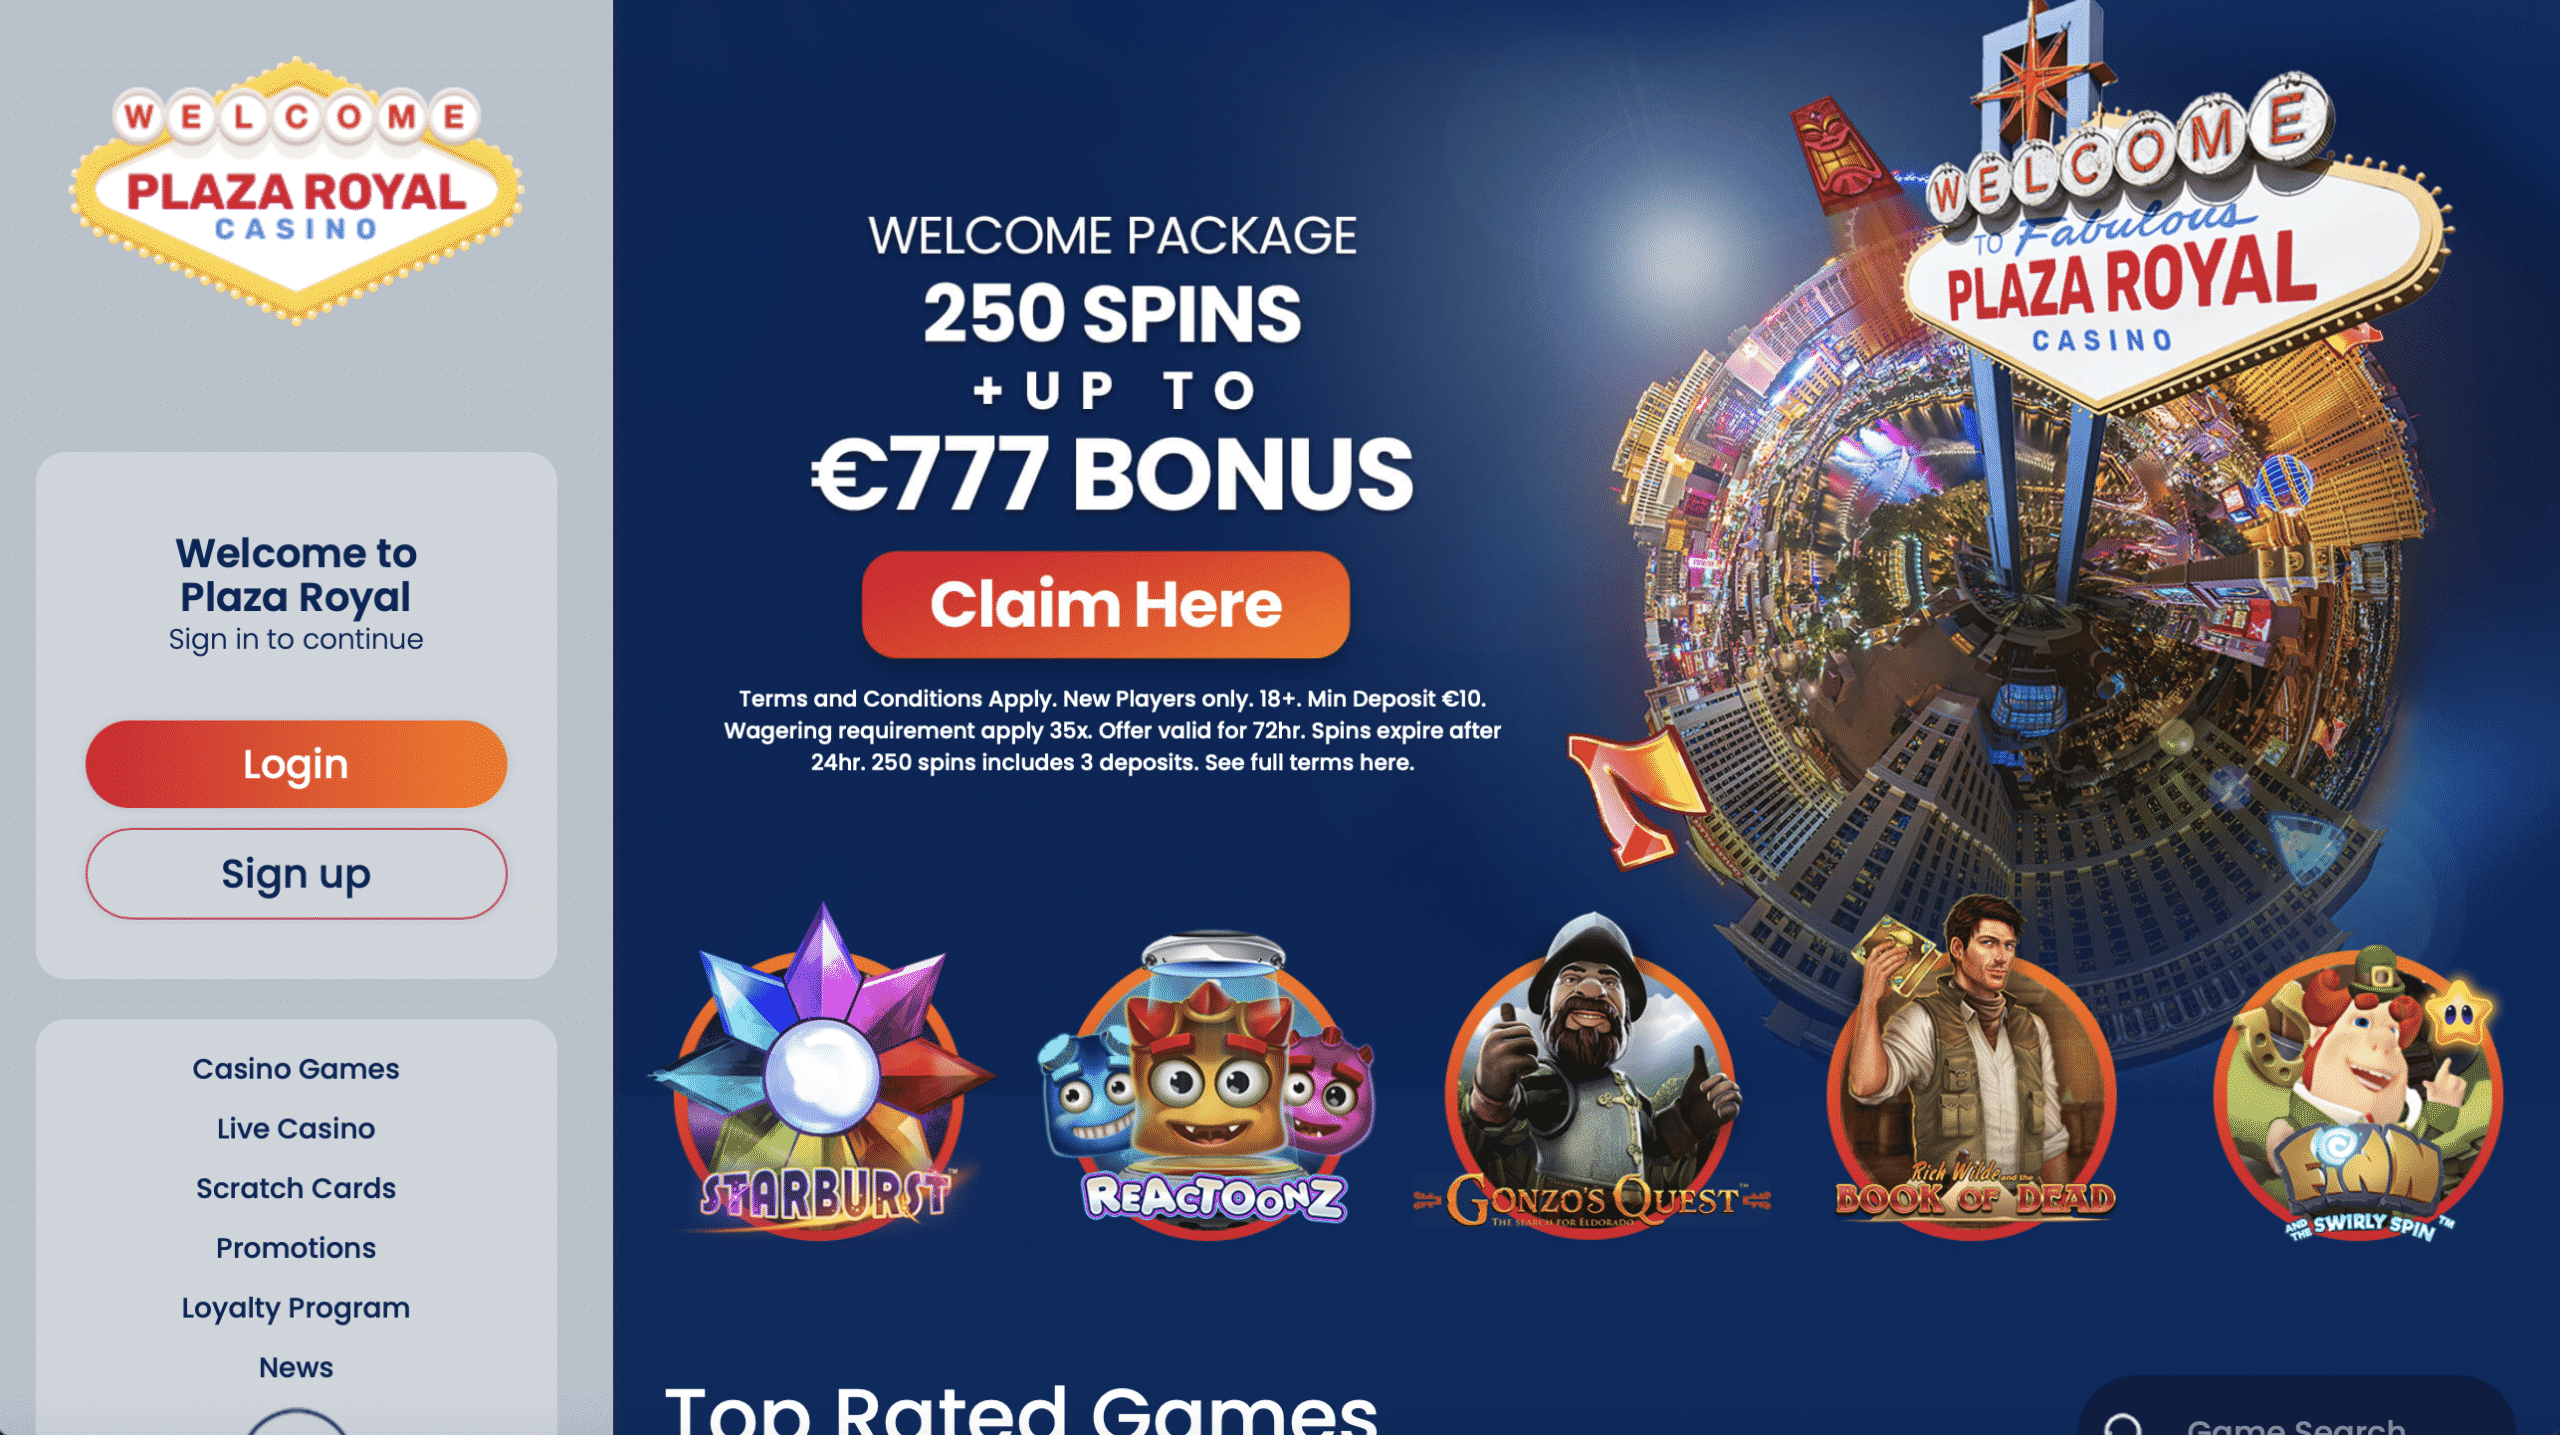Go to the Live Casino section
Image resolution: width=2560 pixels, height=1435 pixels.
coord(296,1128)
